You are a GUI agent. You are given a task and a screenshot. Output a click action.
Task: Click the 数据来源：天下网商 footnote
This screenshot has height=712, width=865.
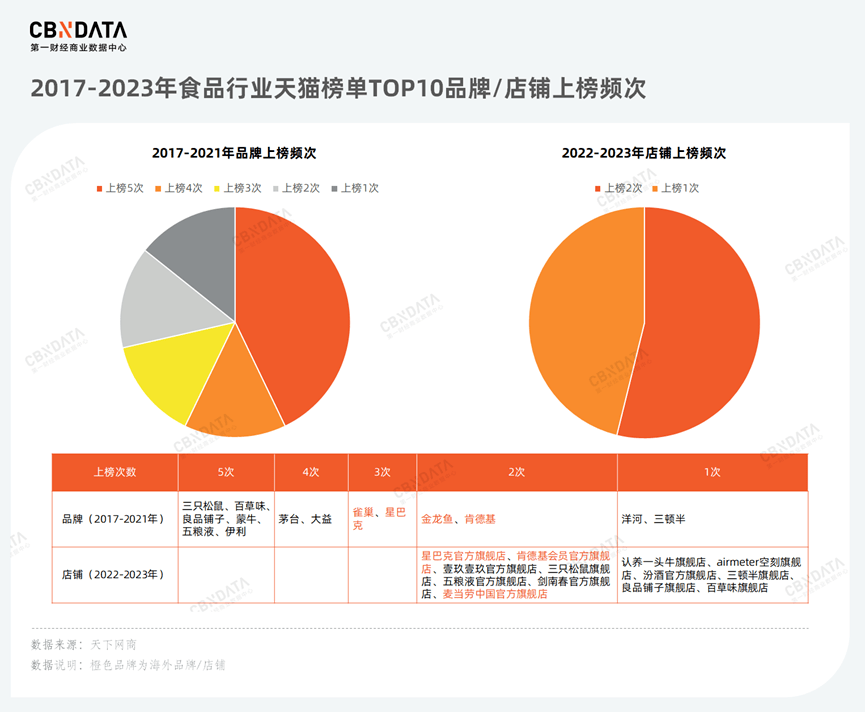[x=84, y=645]
